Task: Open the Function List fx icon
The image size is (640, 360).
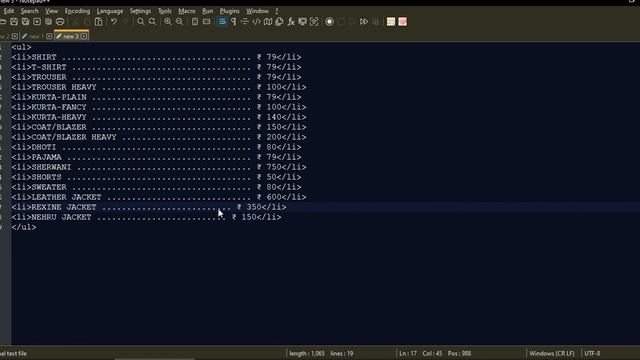Action: 291,22
